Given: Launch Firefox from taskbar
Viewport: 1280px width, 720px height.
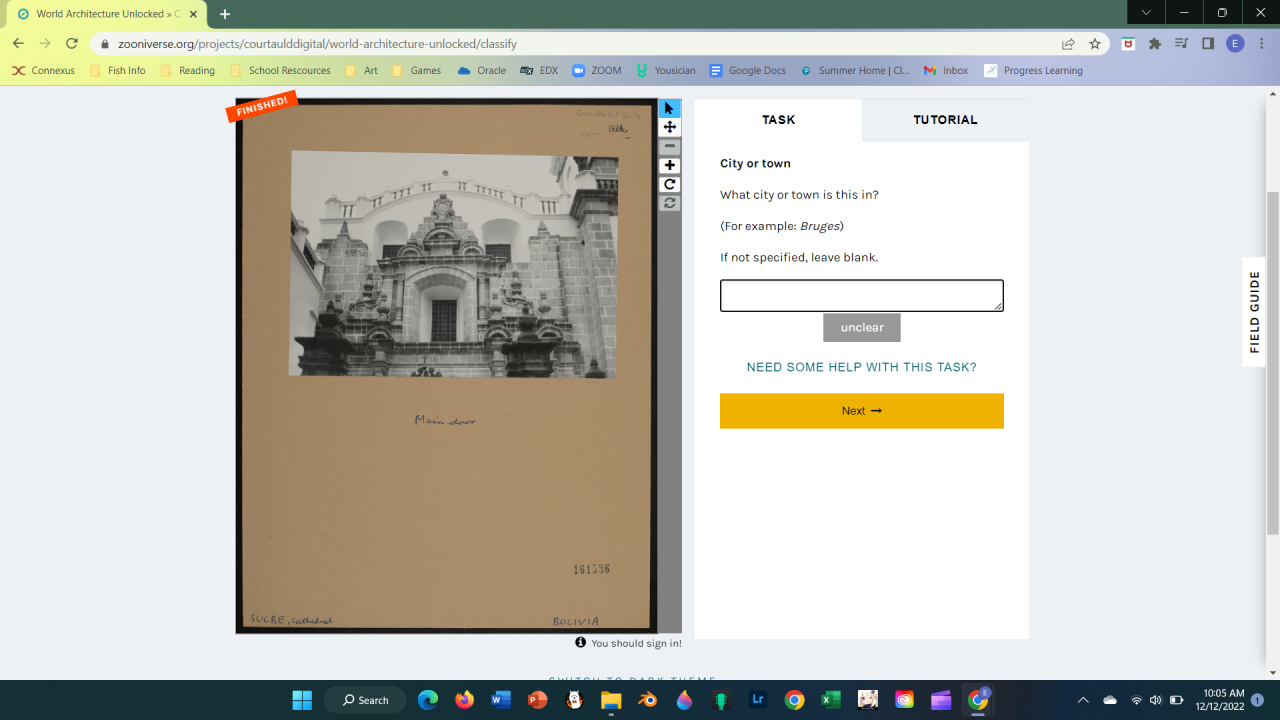Looking at the screenshot, I should click(x=464, y=700).
